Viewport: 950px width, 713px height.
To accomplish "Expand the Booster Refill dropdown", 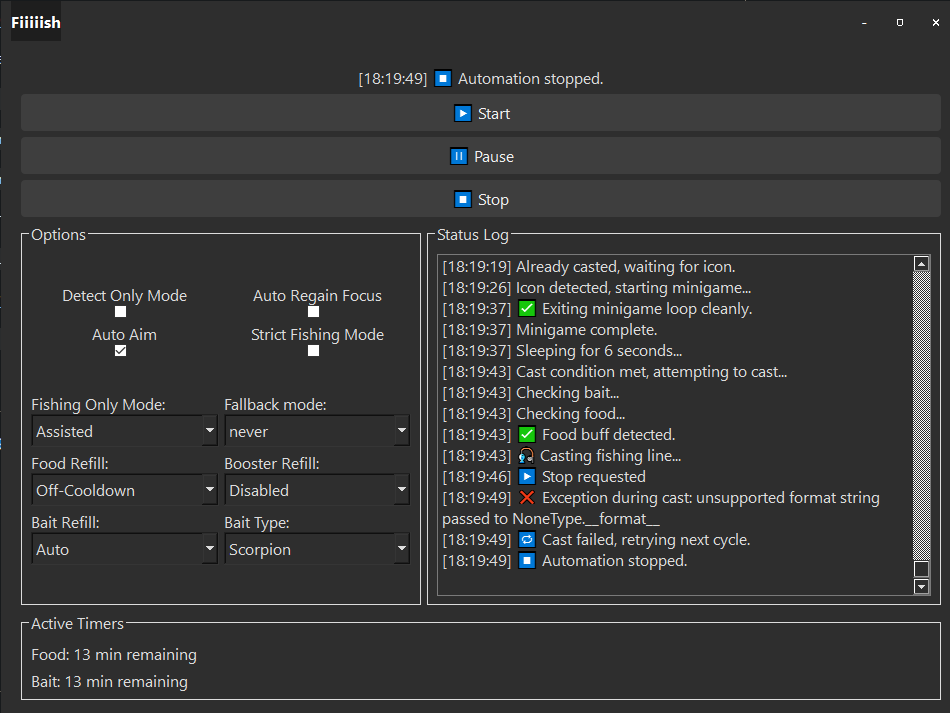I will point(317,490).
